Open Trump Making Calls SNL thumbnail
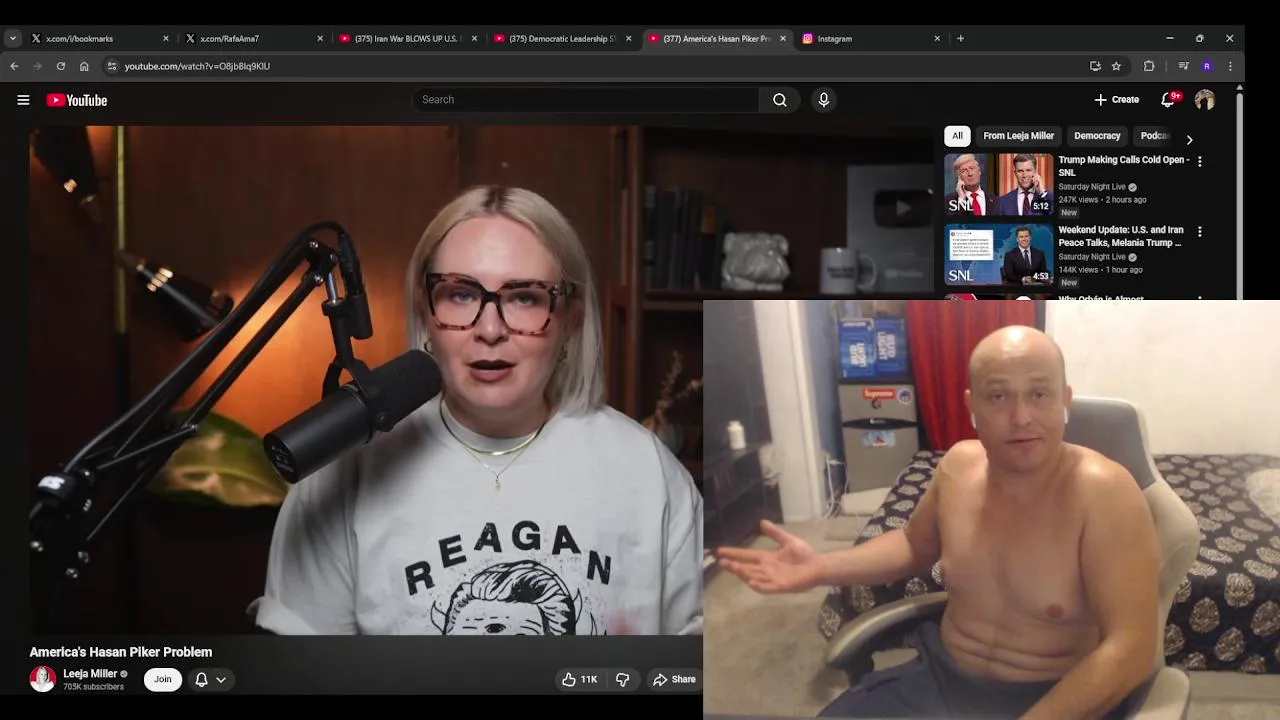1280x720 pixels. [999, 184]
